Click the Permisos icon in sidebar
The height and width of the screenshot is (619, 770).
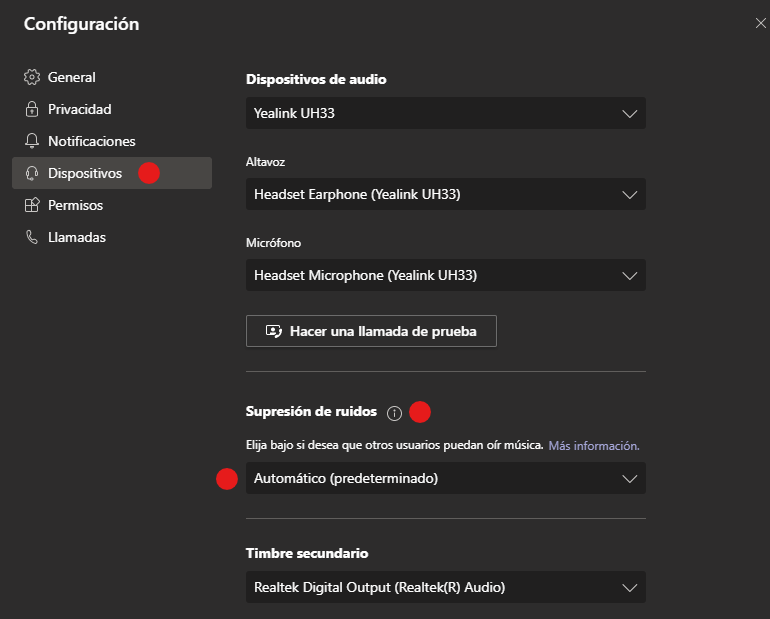pos(31,205)
